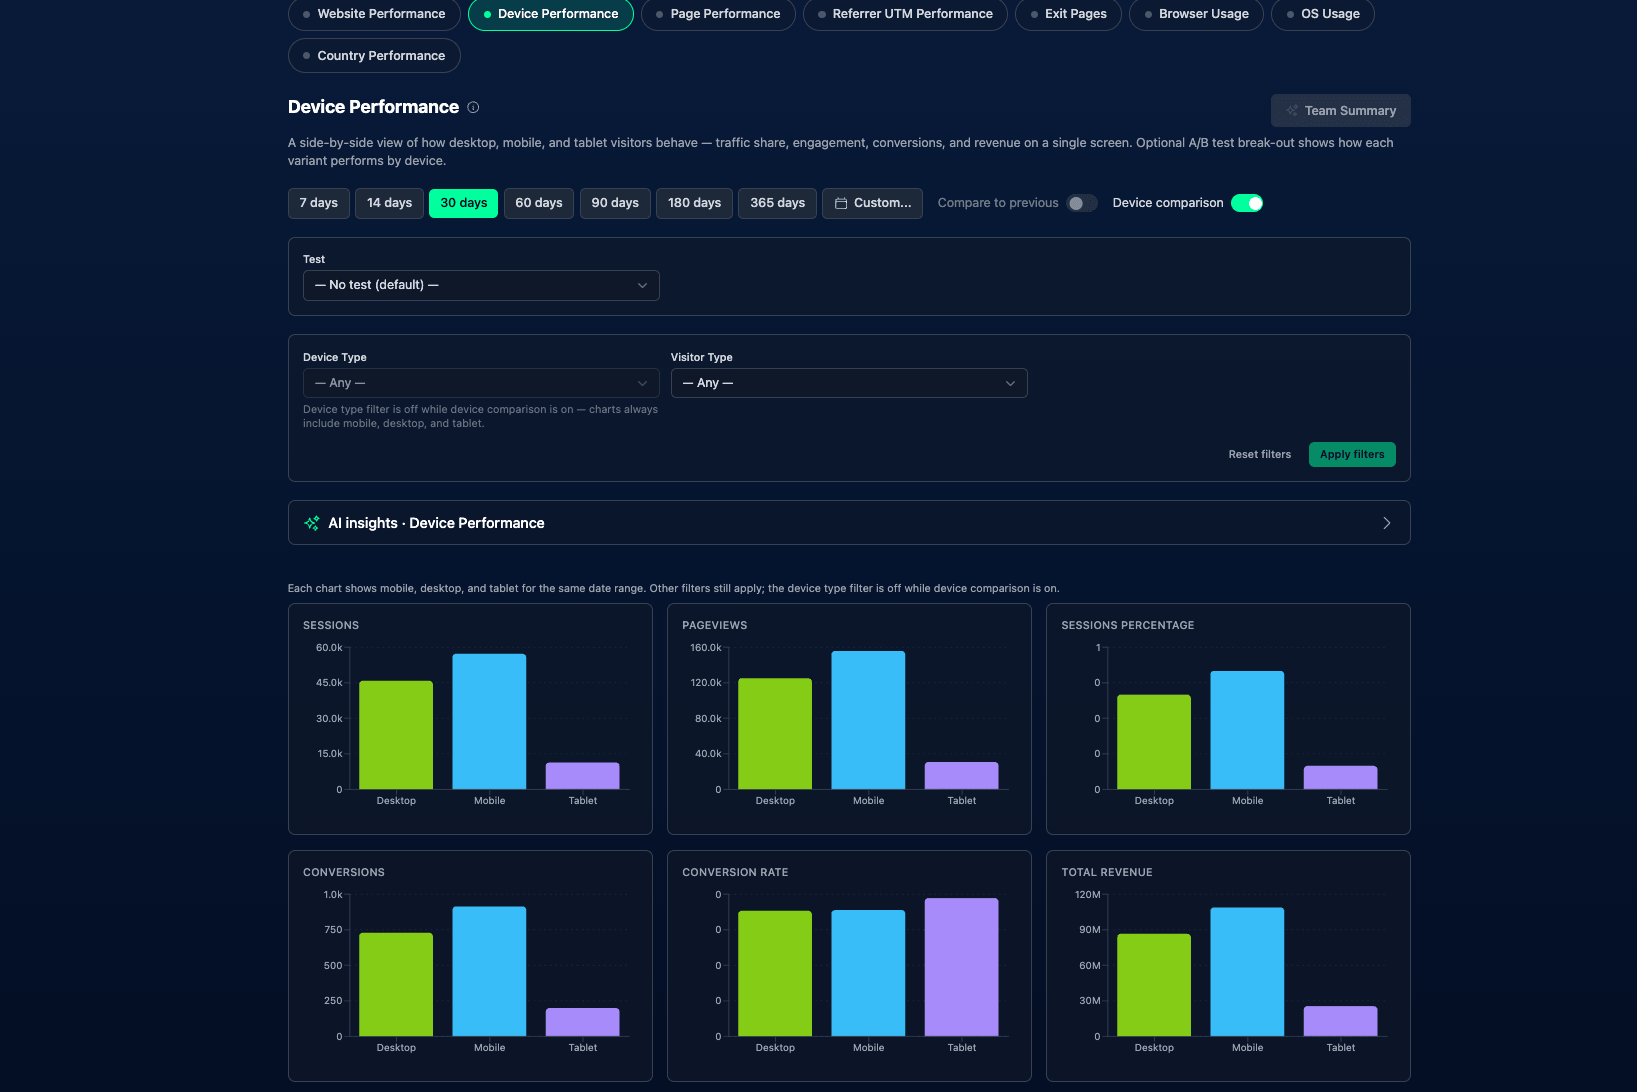Viewport: 1637px width, 1092px height.
Task: Click the sparkle icon in Team Summary button
Action: [1292, 111]
